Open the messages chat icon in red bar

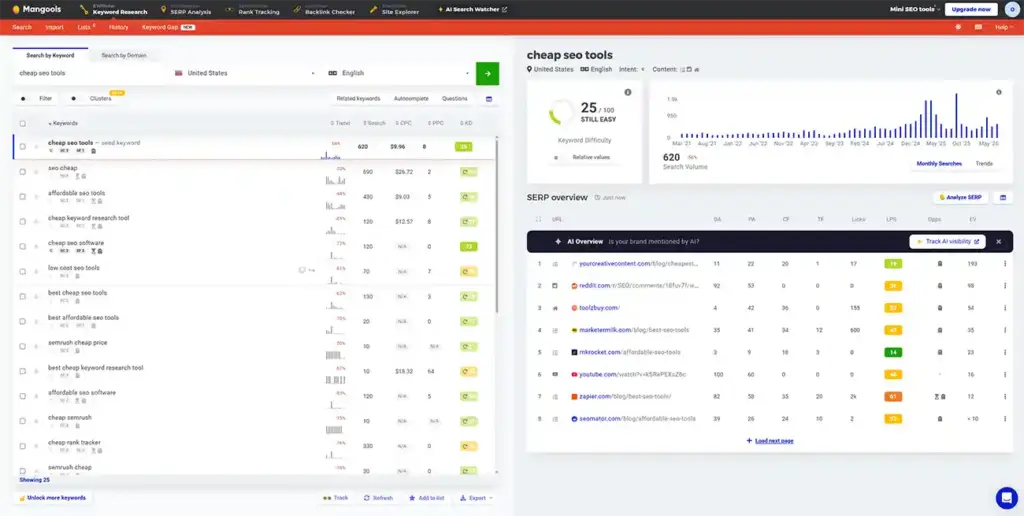[978, 27]
